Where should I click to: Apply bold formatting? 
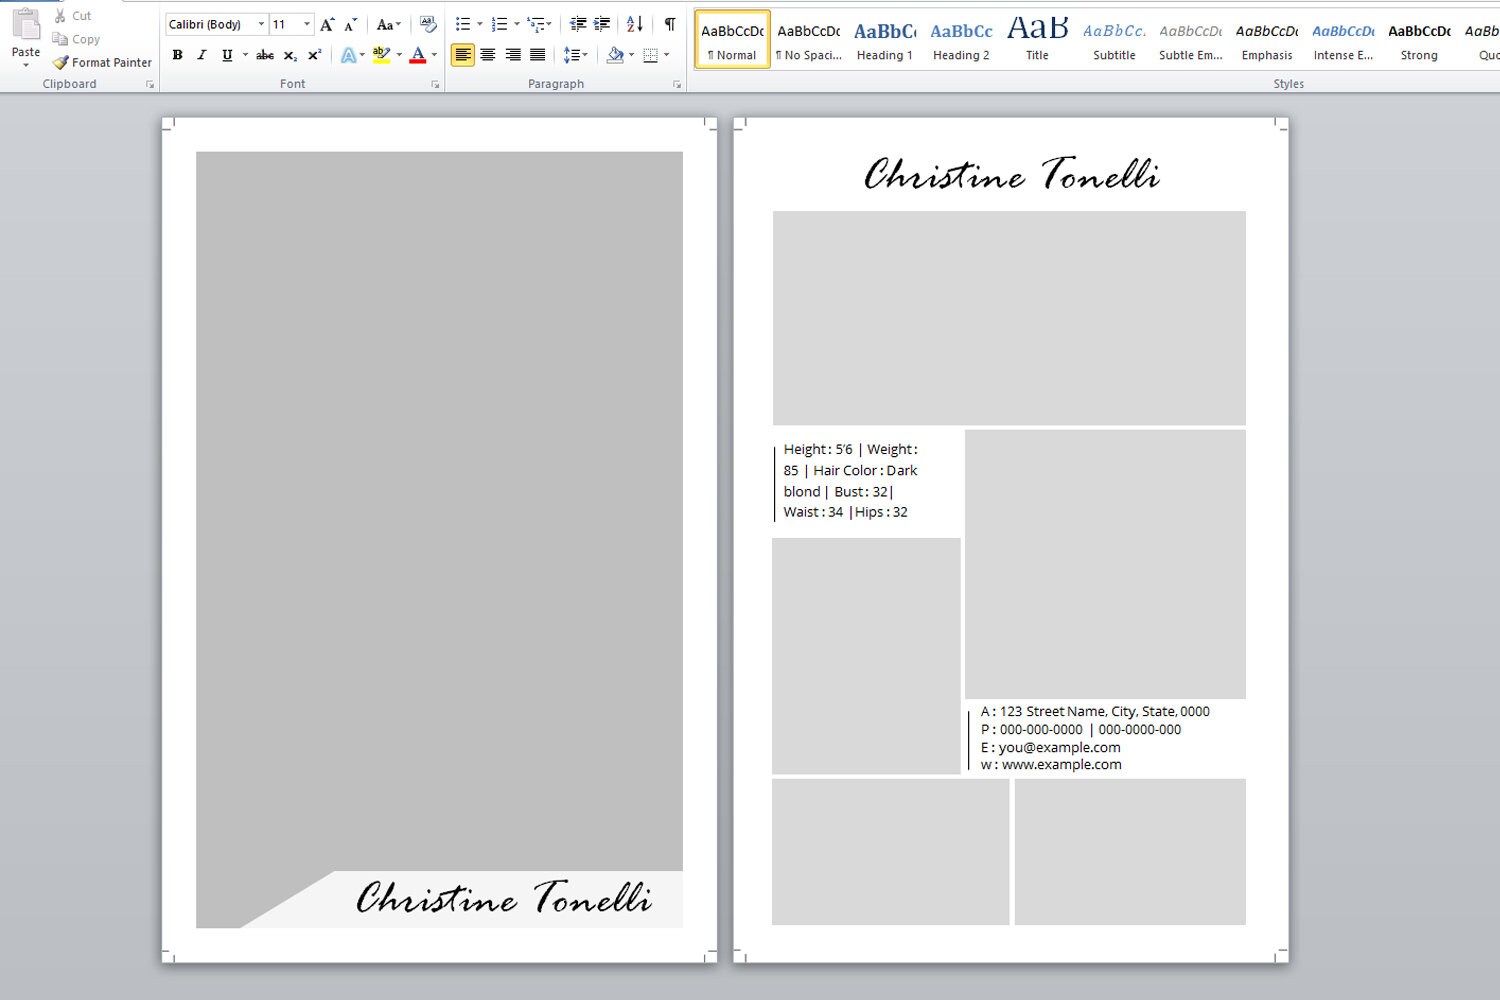(177, 55)
